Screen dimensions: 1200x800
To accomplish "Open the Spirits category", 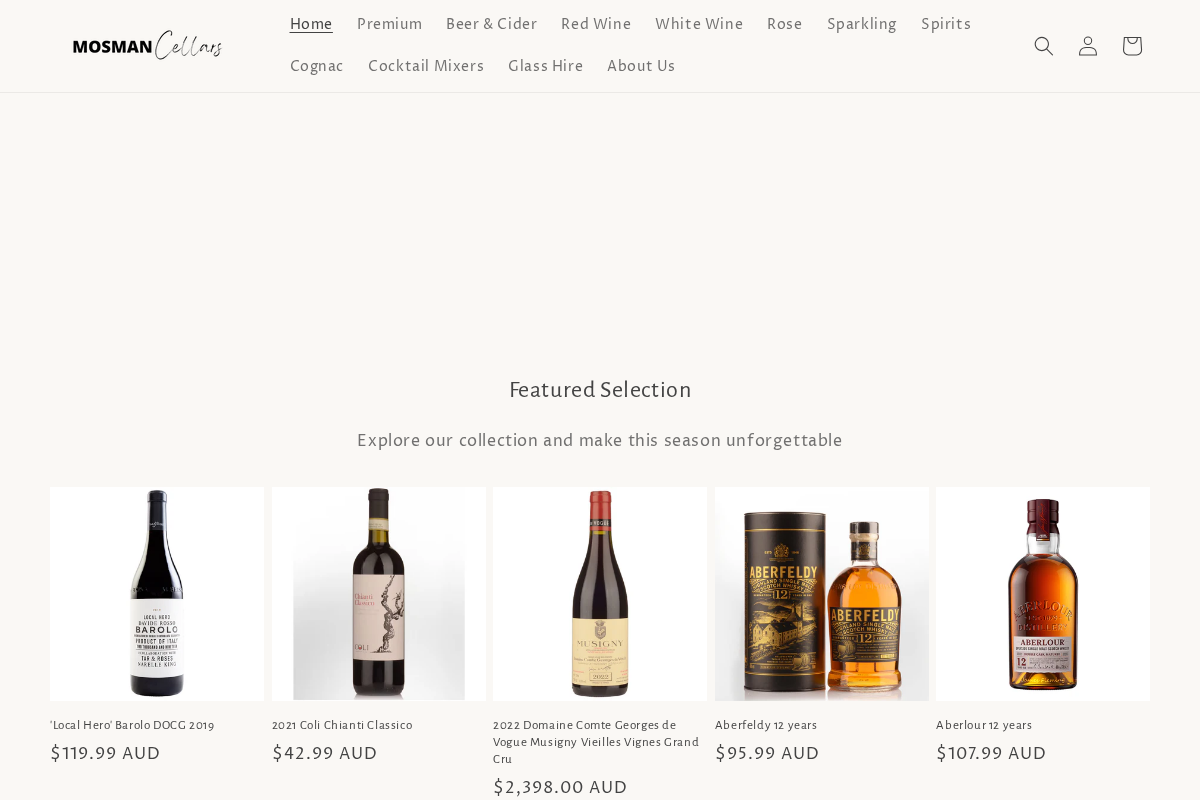I will pos(945,24).
